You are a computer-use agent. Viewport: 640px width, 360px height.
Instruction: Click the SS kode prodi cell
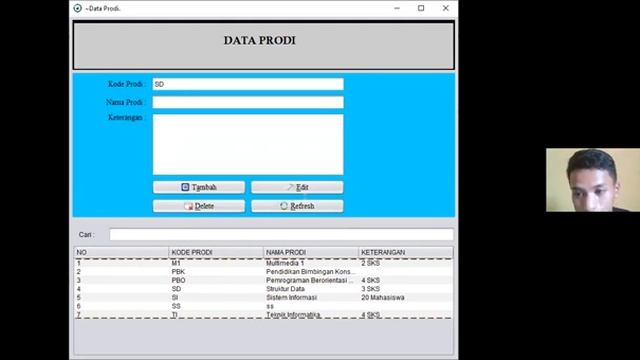(216, 306)
